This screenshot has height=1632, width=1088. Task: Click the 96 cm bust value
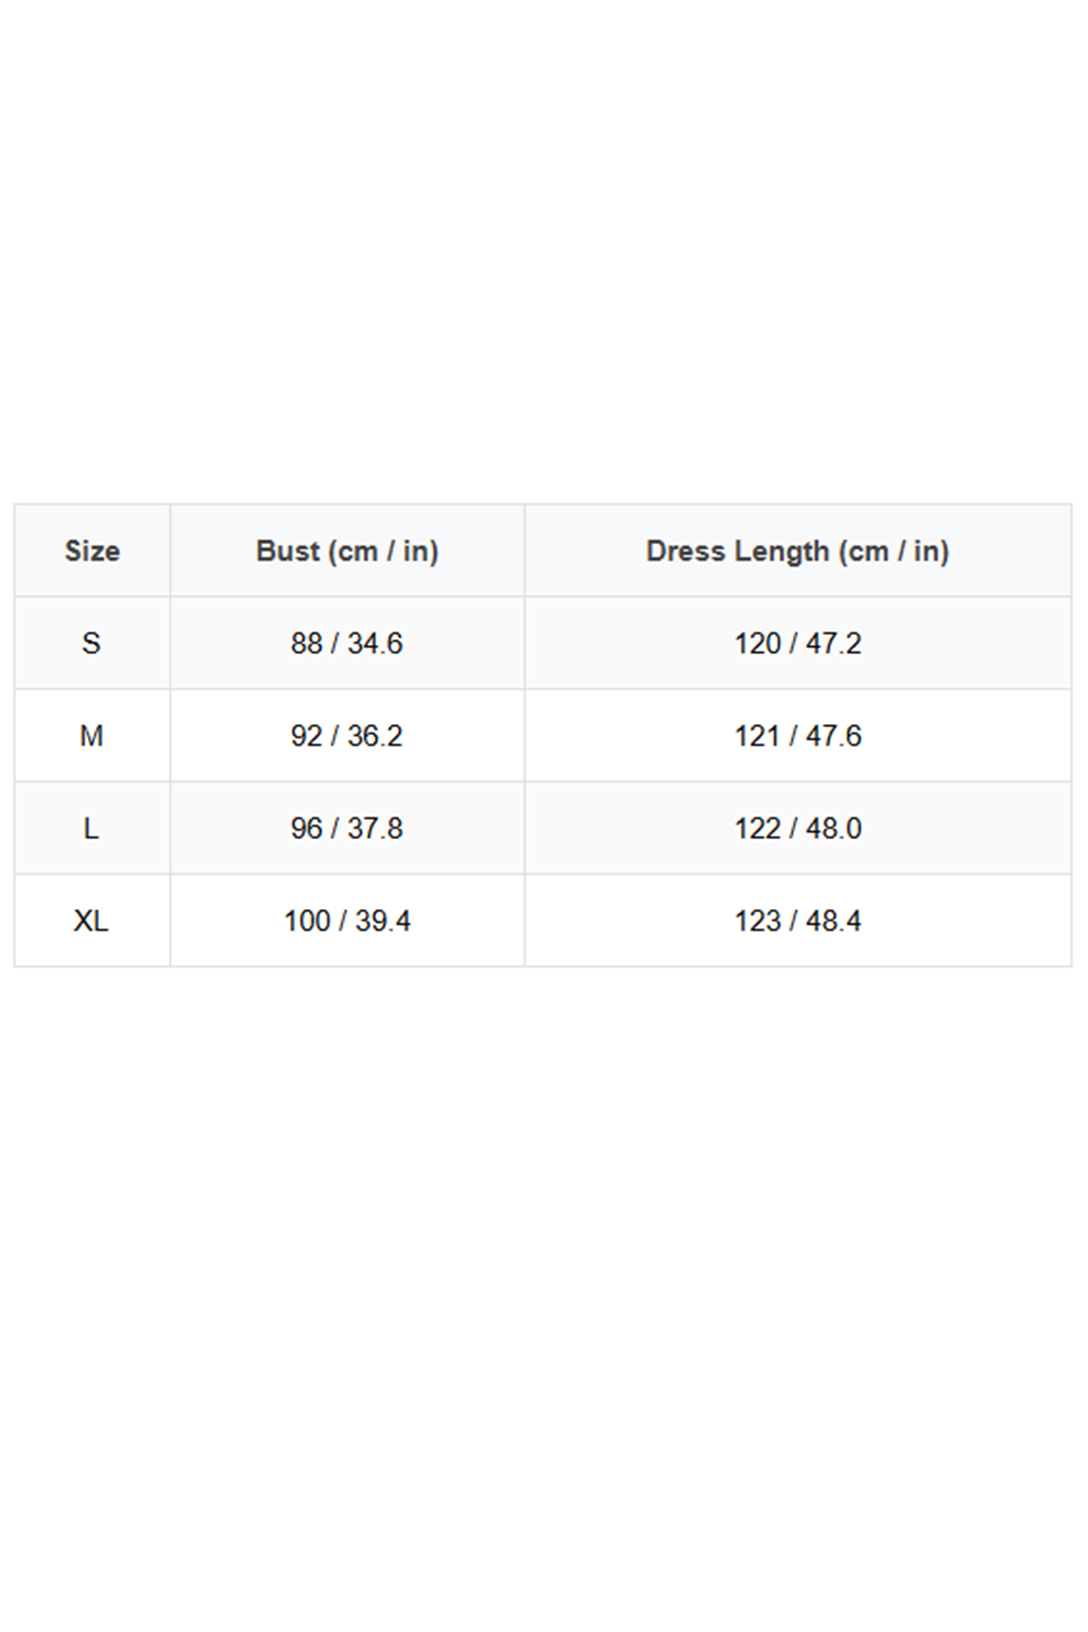306,828
